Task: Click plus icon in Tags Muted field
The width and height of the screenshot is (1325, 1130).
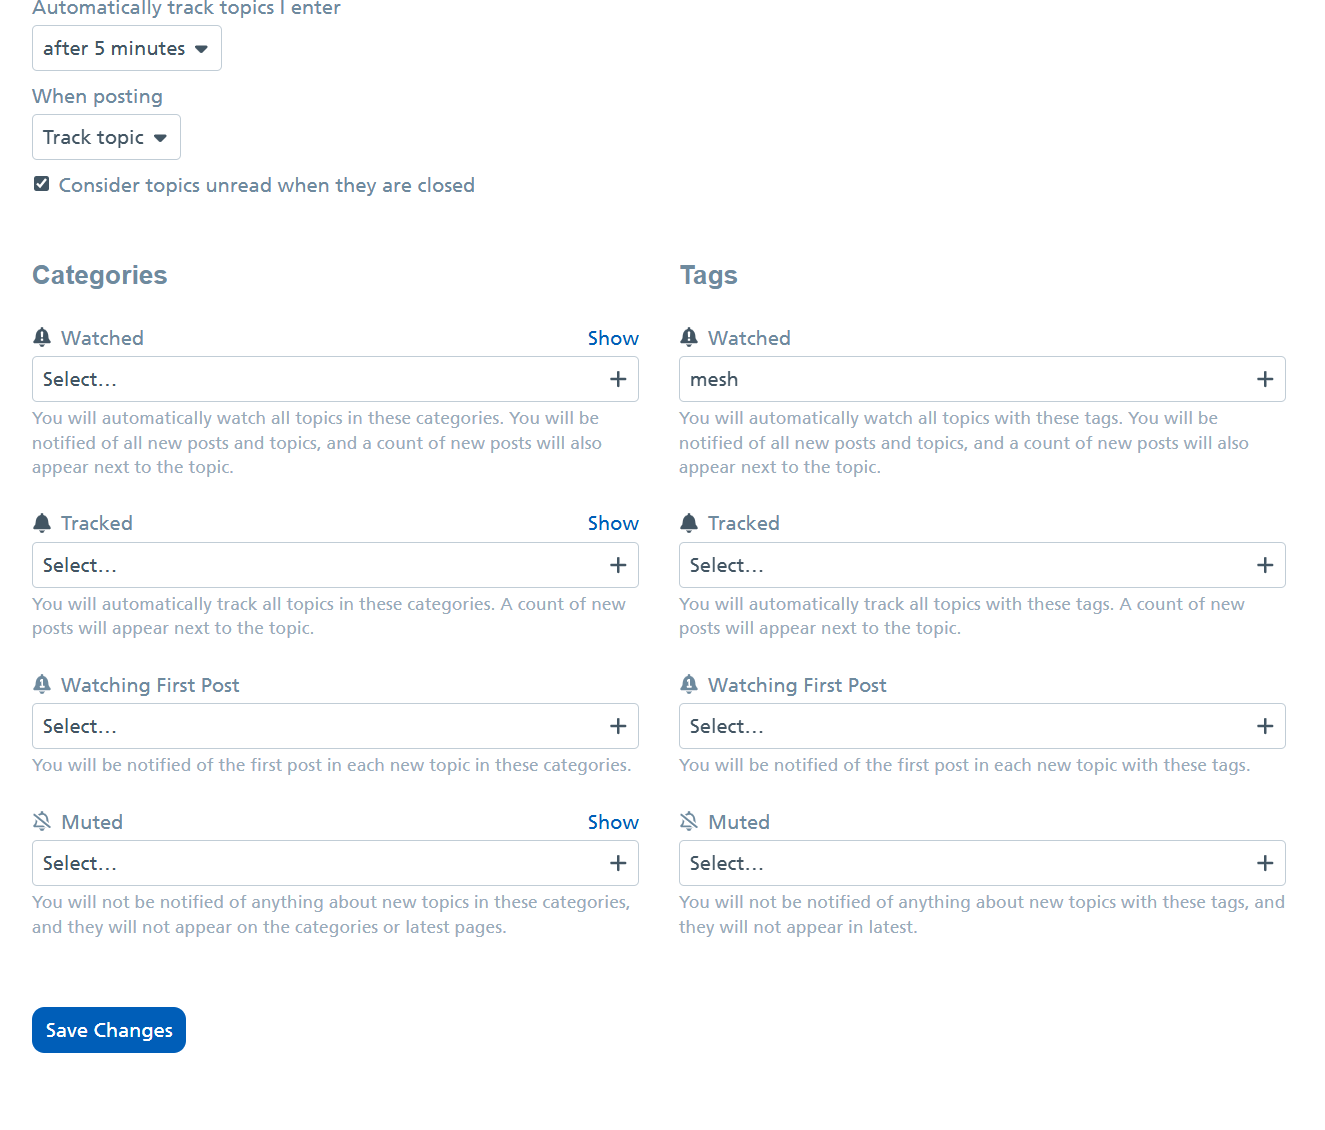Action: [x=1265, y=863]
